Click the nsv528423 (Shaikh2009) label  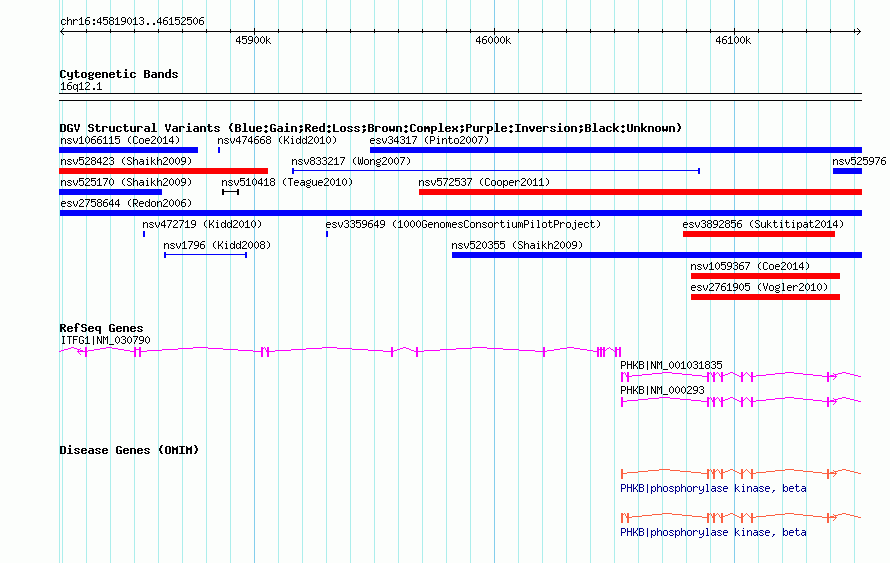tap(126, 161)
